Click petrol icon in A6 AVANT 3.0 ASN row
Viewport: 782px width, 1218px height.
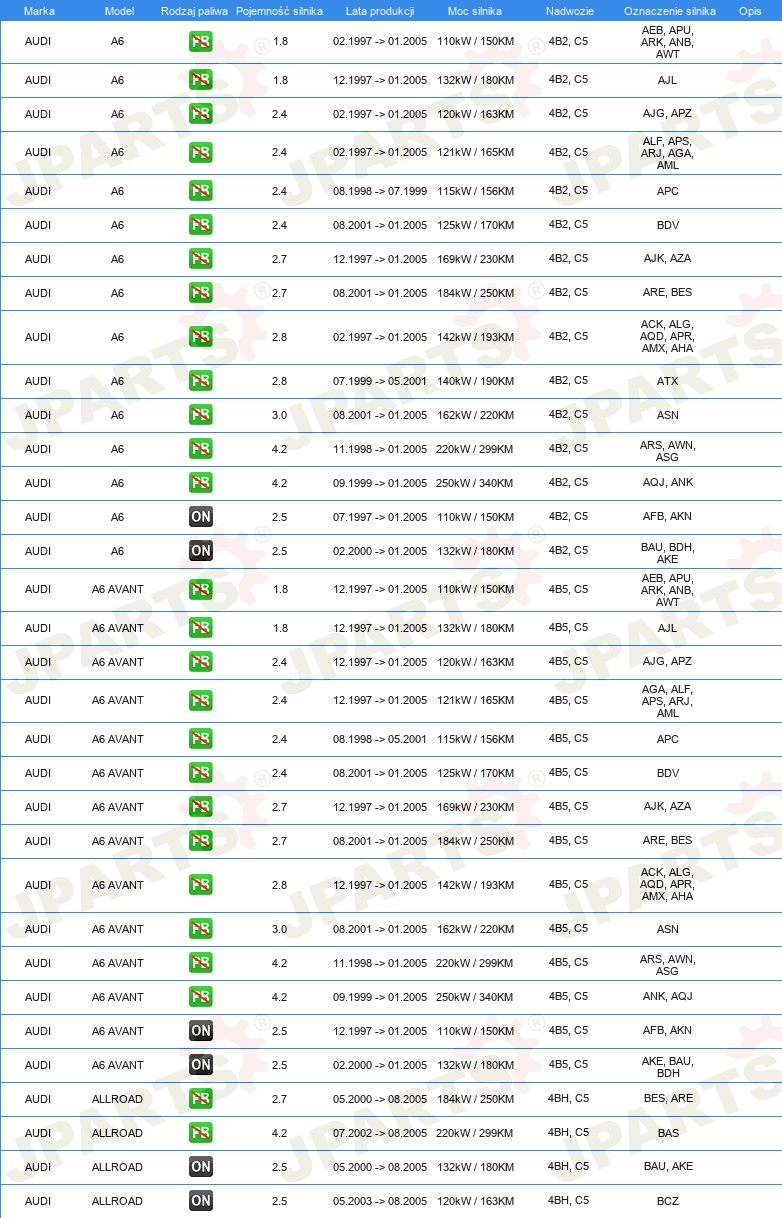(x=201, y=929)
